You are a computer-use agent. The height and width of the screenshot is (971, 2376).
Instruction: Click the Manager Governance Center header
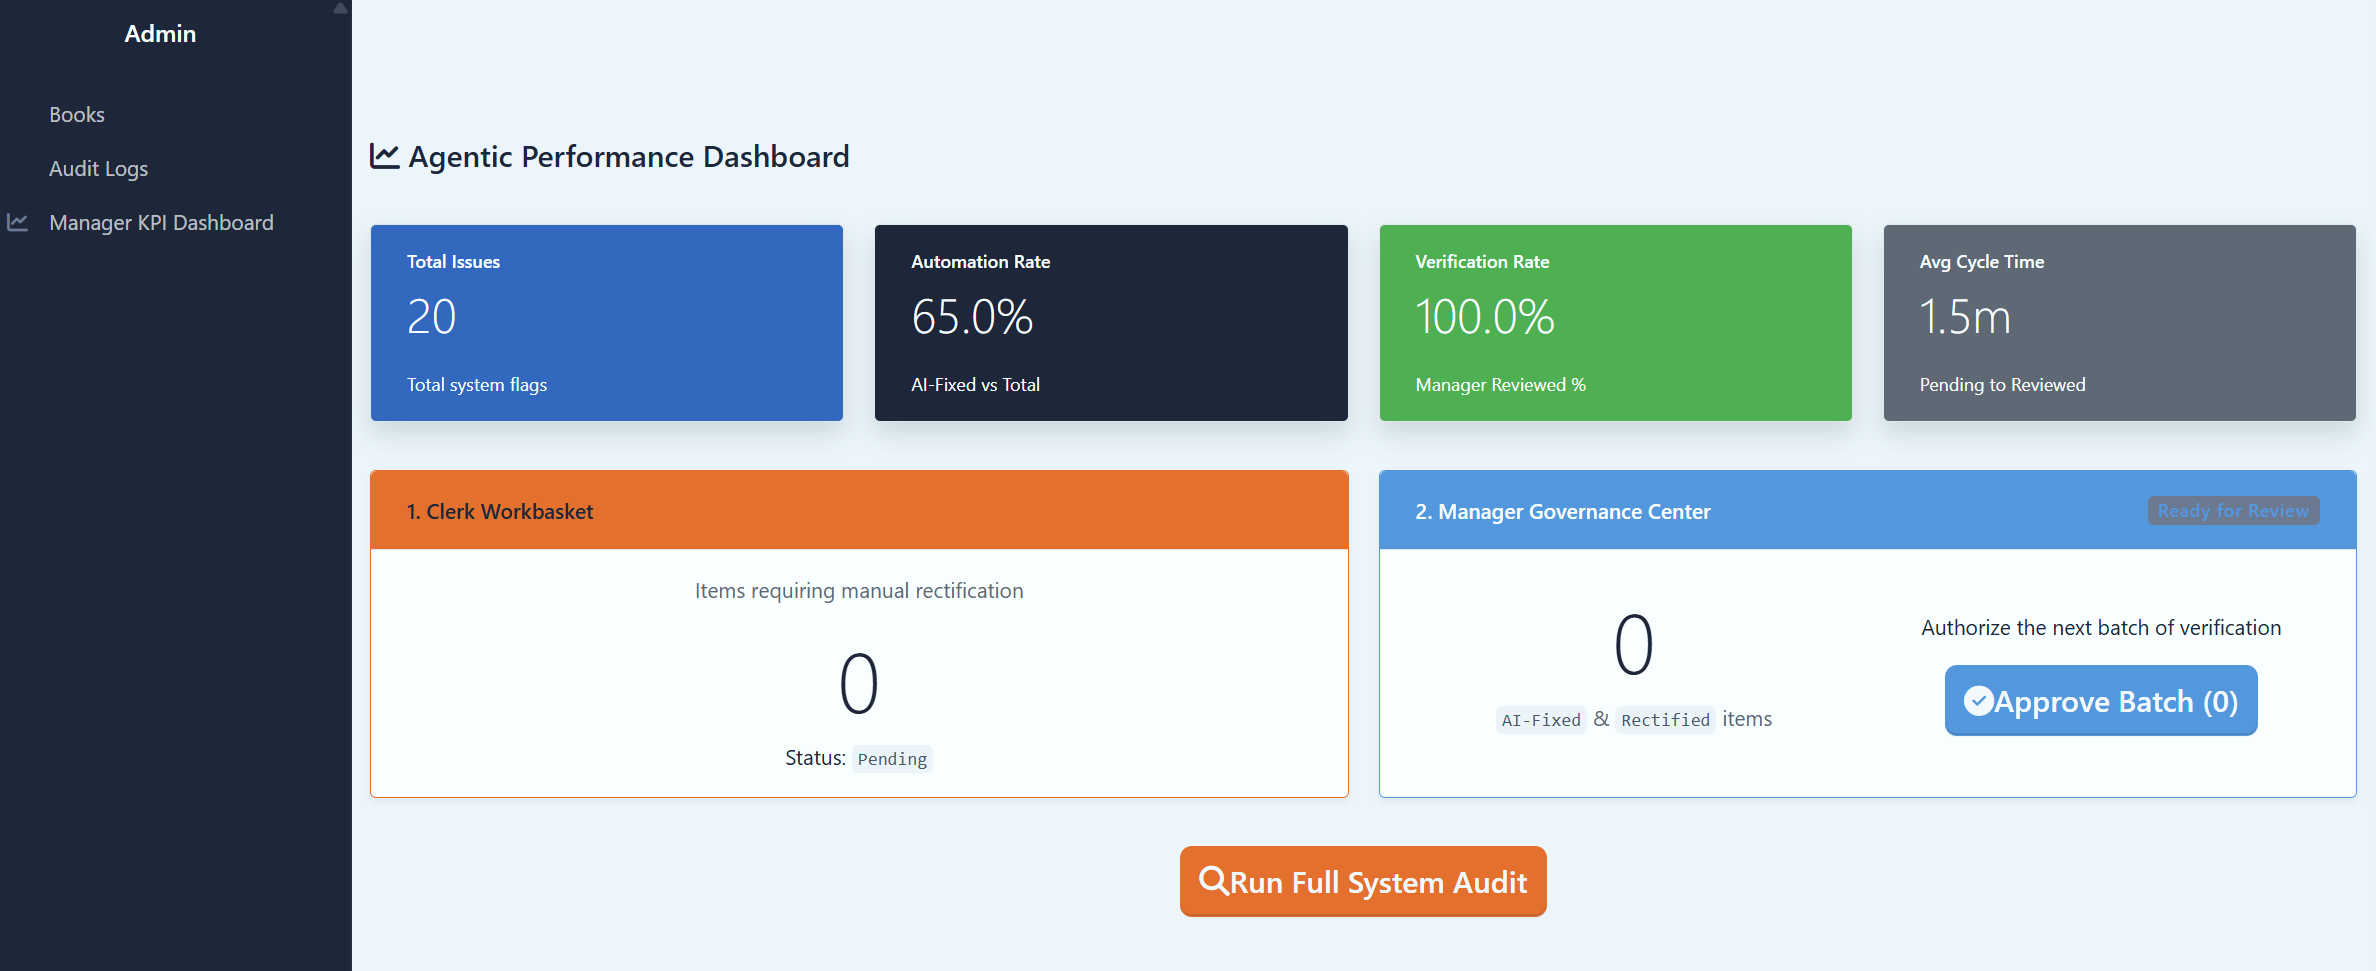1868,511
